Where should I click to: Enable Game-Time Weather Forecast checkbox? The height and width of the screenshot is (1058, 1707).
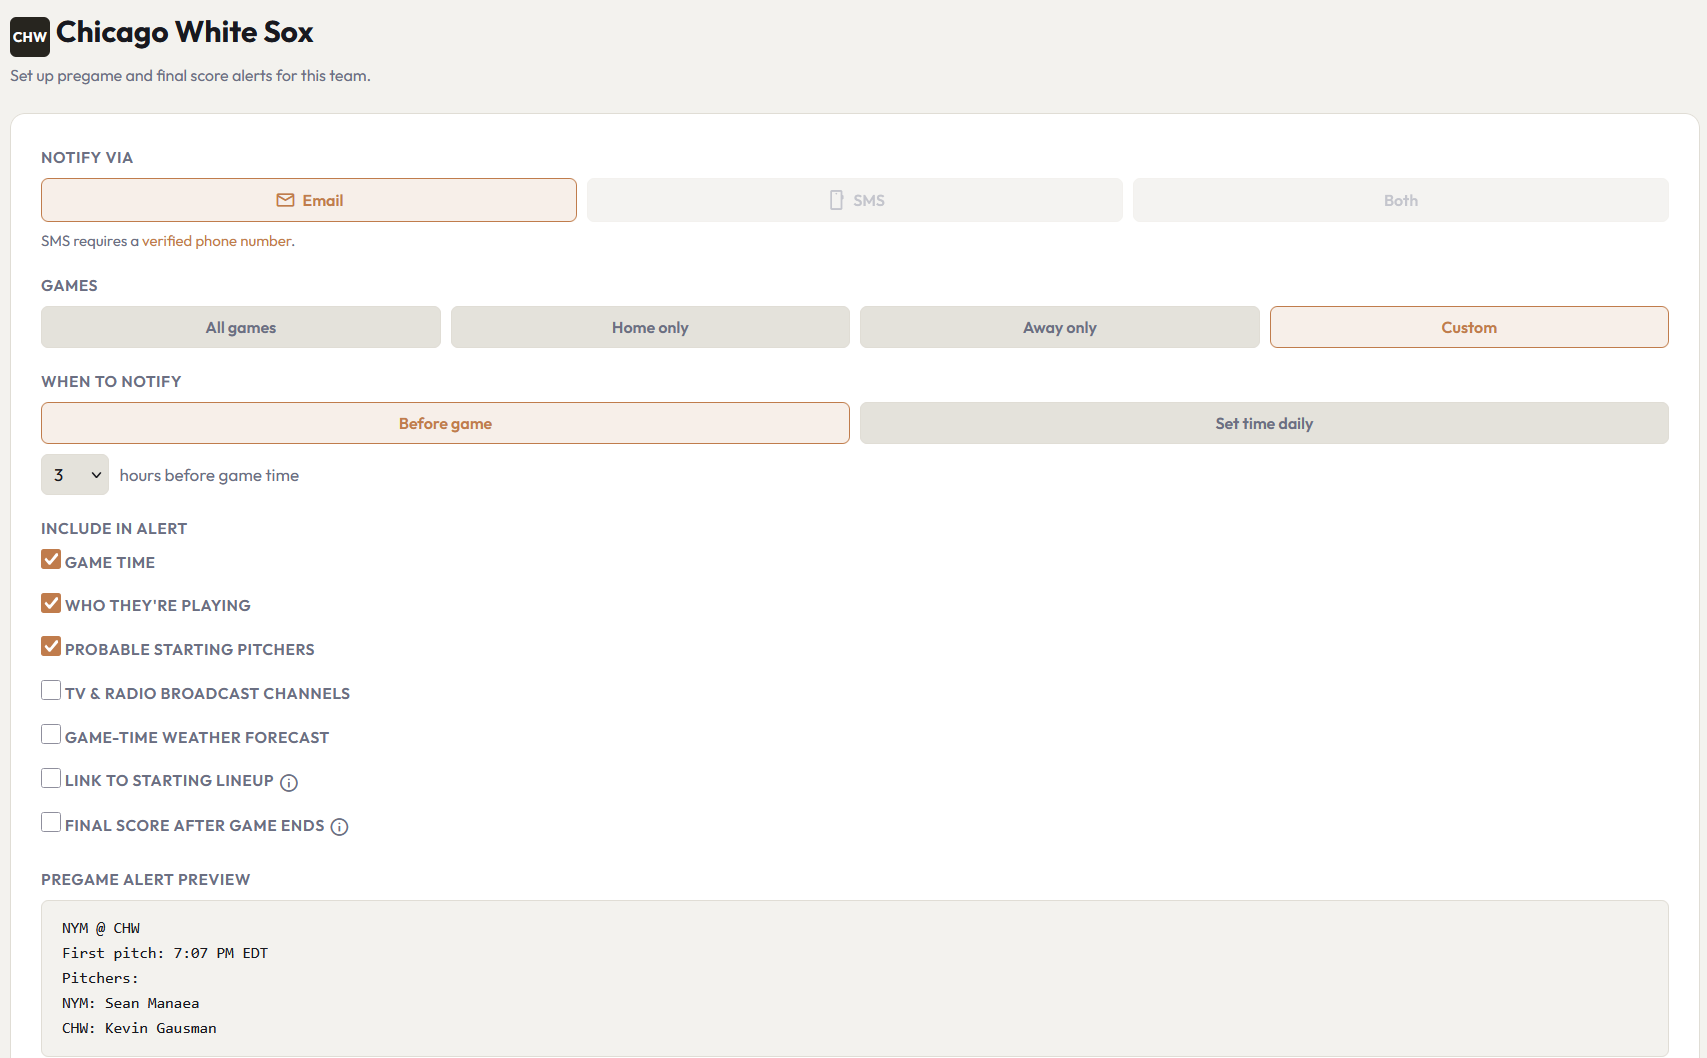[51, 734]
